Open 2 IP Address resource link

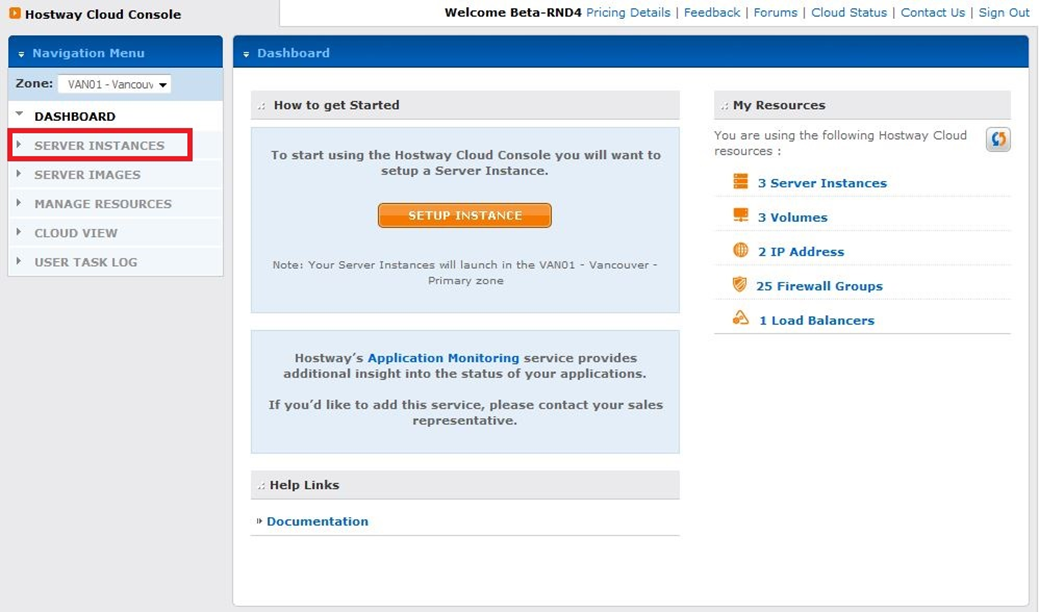[801, 252]
